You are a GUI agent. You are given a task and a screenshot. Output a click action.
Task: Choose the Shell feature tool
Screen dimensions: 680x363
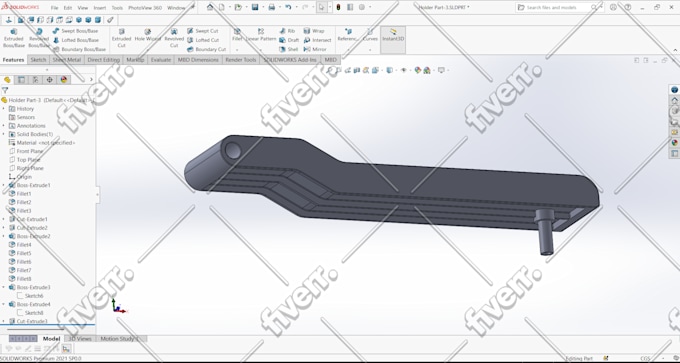pyautogui.click(x=289, y=49)
